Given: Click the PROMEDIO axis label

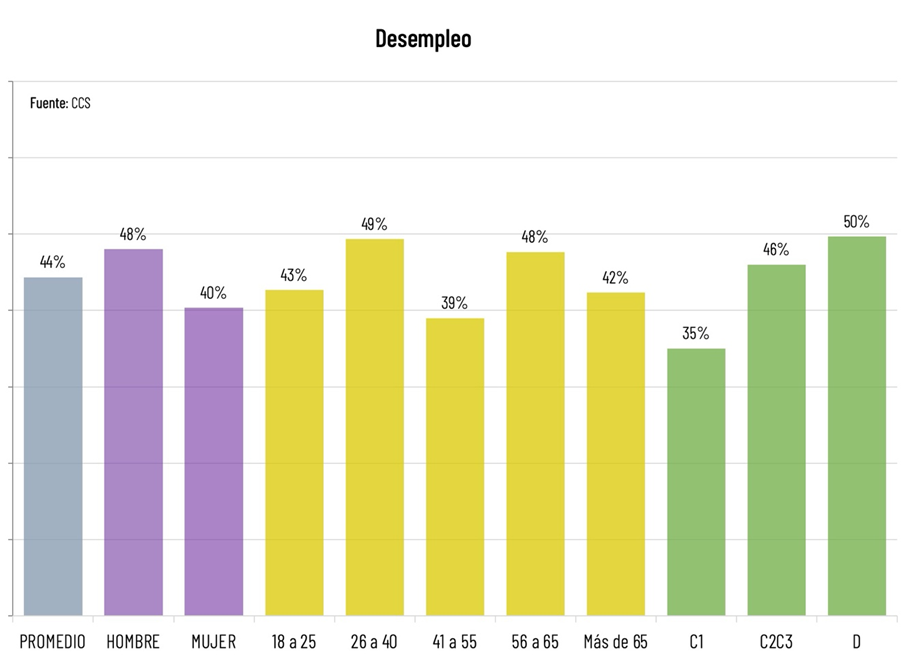Looking at the screenshot, I should tap(53, 642).
